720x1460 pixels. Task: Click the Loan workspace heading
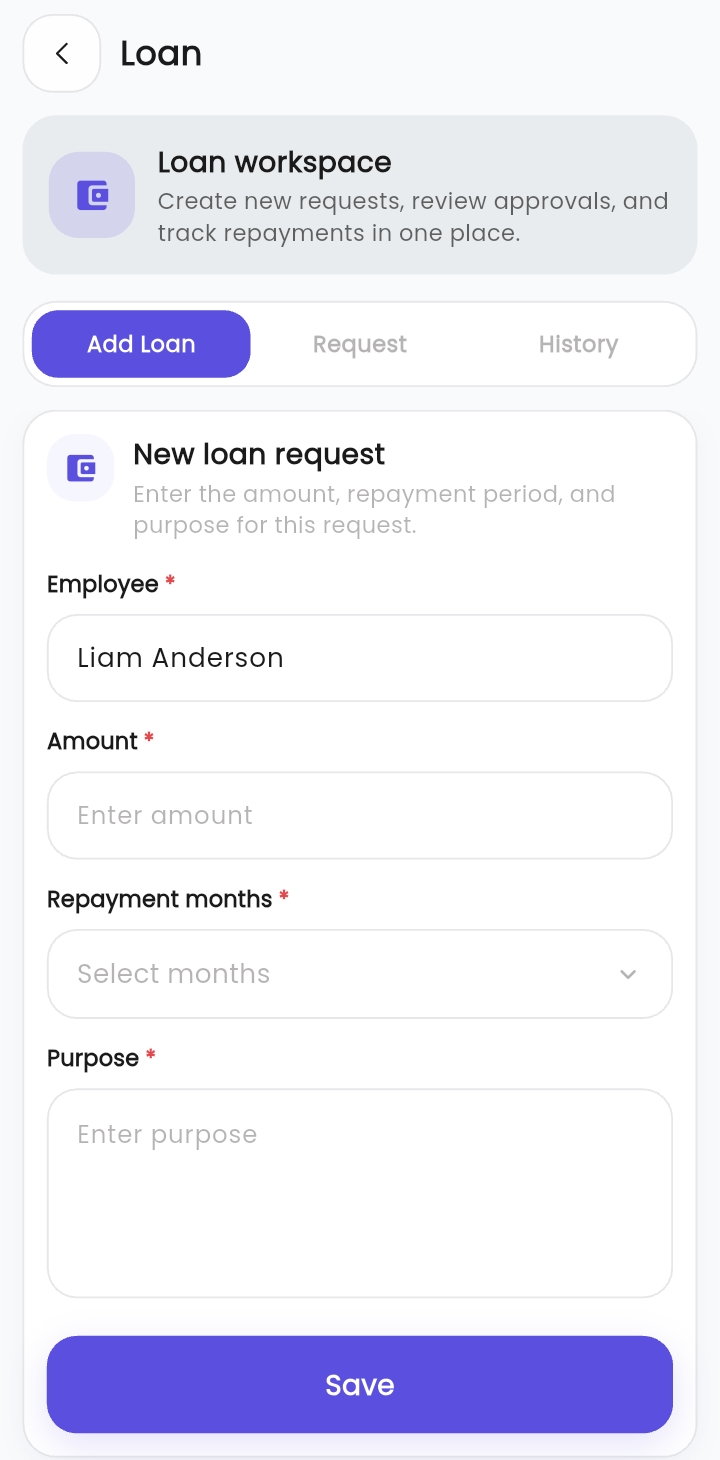275,162
